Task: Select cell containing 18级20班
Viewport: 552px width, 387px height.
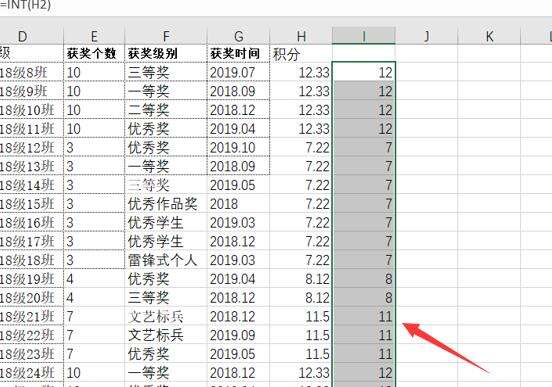Action: [x=31, y=298]
